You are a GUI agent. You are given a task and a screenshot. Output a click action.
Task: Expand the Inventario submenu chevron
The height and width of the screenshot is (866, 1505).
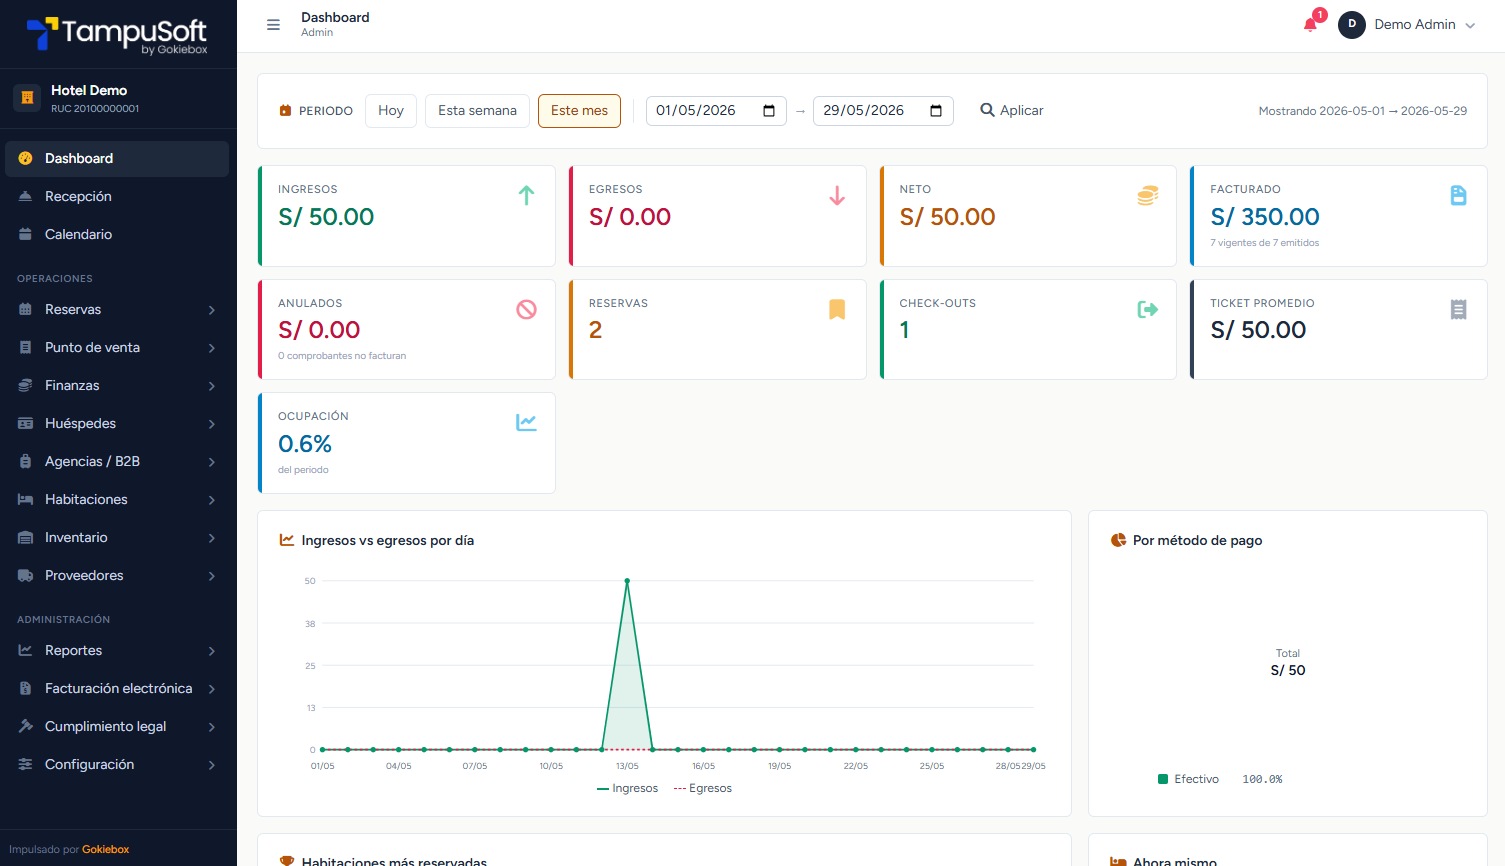click(x=212, y=538)
